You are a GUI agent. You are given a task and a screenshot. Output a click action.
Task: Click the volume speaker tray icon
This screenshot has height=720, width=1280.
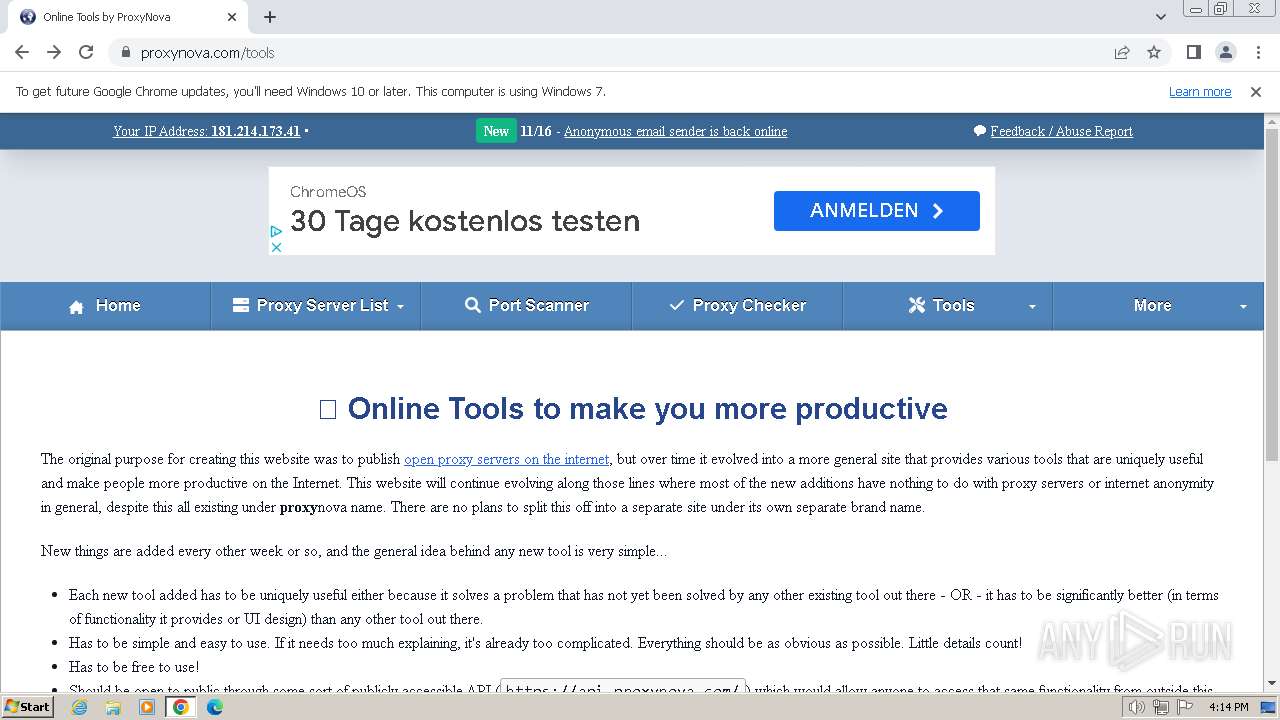[x=1137, y=707]
